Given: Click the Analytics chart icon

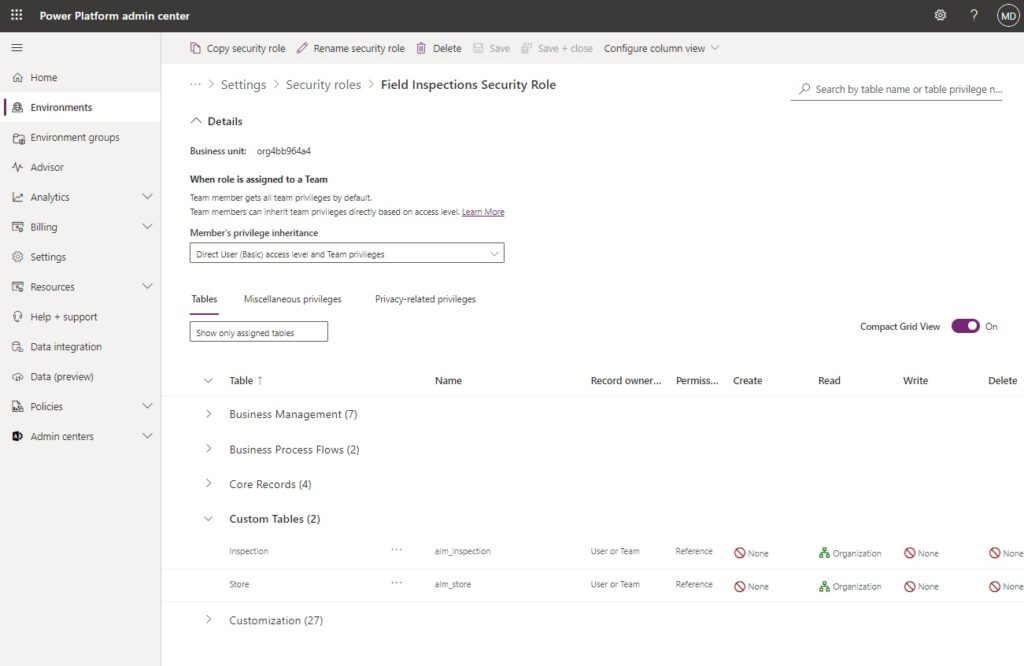Looking at the screenshot, I should (18, 197).
